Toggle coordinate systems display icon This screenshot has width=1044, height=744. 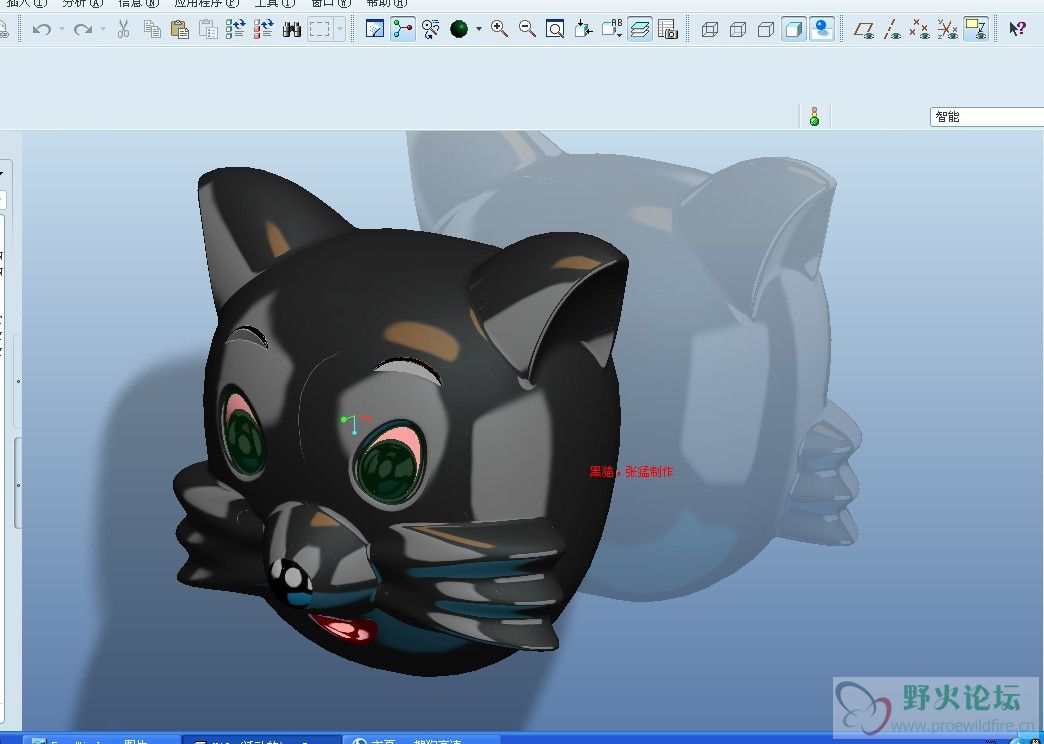[x=948, y=29]
